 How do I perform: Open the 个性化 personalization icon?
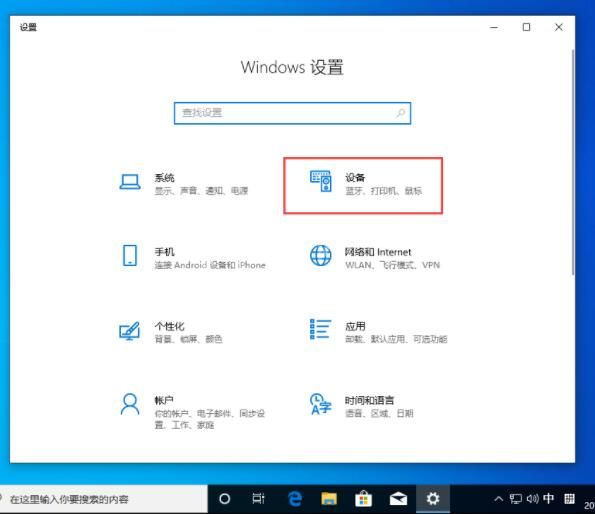129,331
